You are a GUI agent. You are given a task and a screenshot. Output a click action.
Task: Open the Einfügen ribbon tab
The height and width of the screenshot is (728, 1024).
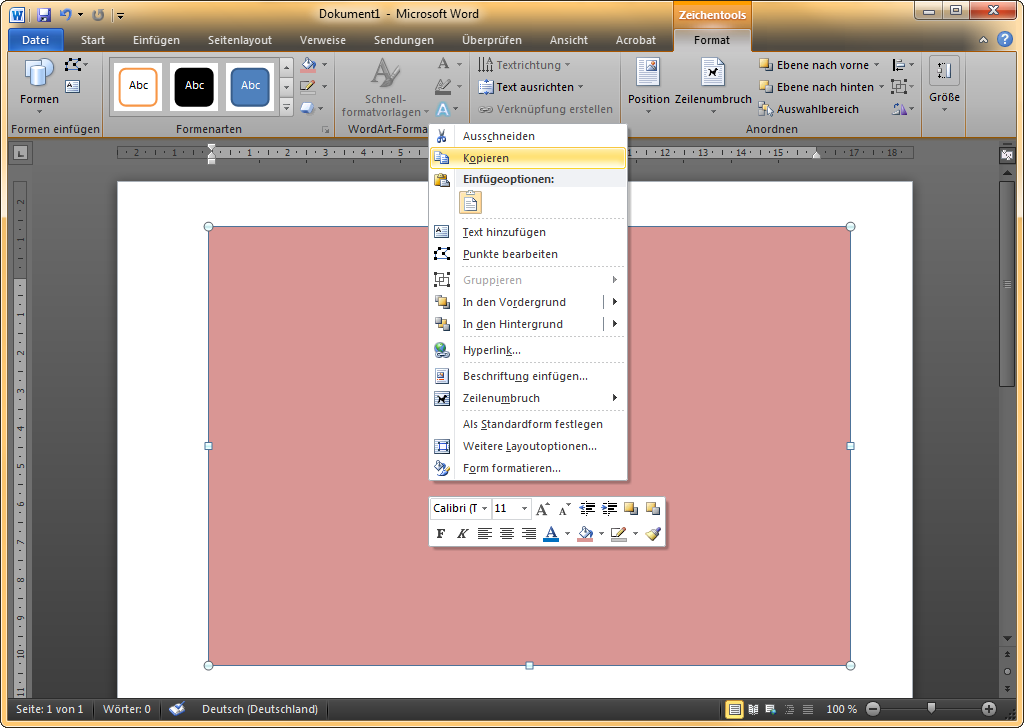pos(155,40)
